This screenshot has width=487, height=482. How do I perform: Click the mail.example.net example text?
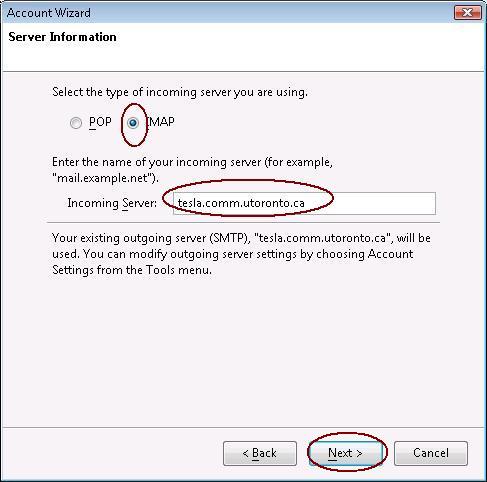click(103, 178)
